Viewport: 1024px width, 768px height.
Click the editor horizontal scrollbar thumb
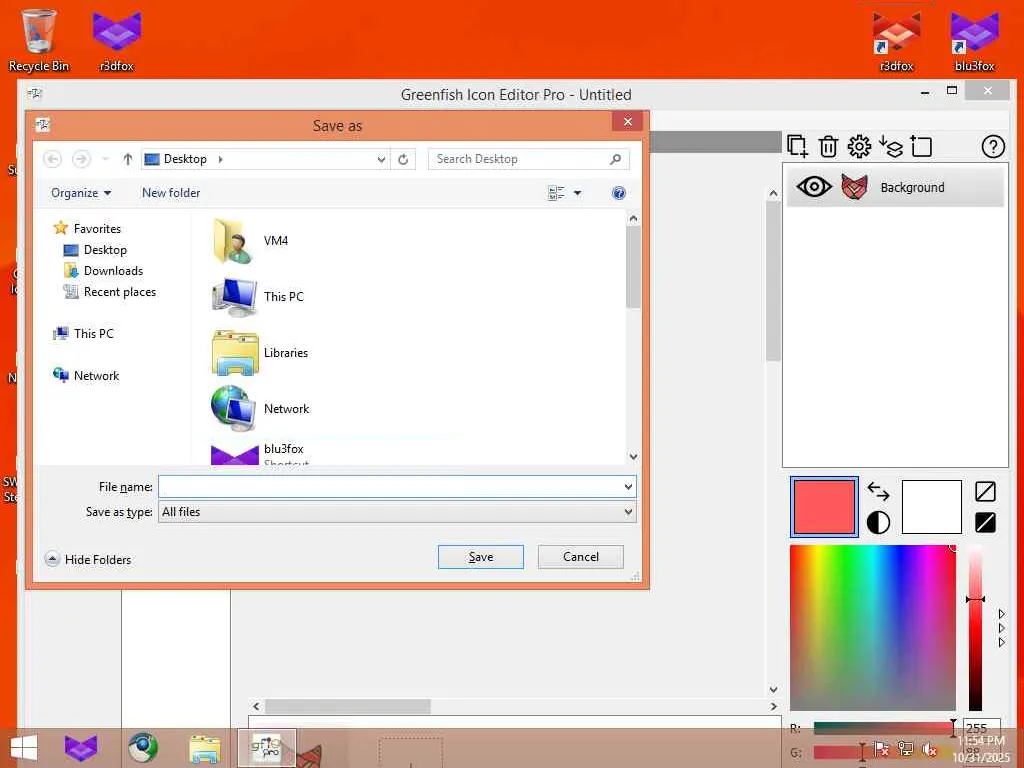pos(347,707)
